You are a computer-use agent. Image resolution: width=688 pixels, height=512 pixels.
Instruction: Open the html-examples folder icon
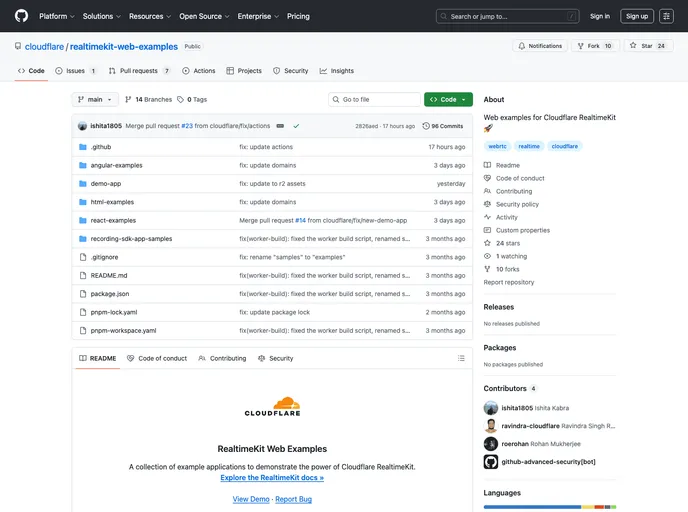82,202
